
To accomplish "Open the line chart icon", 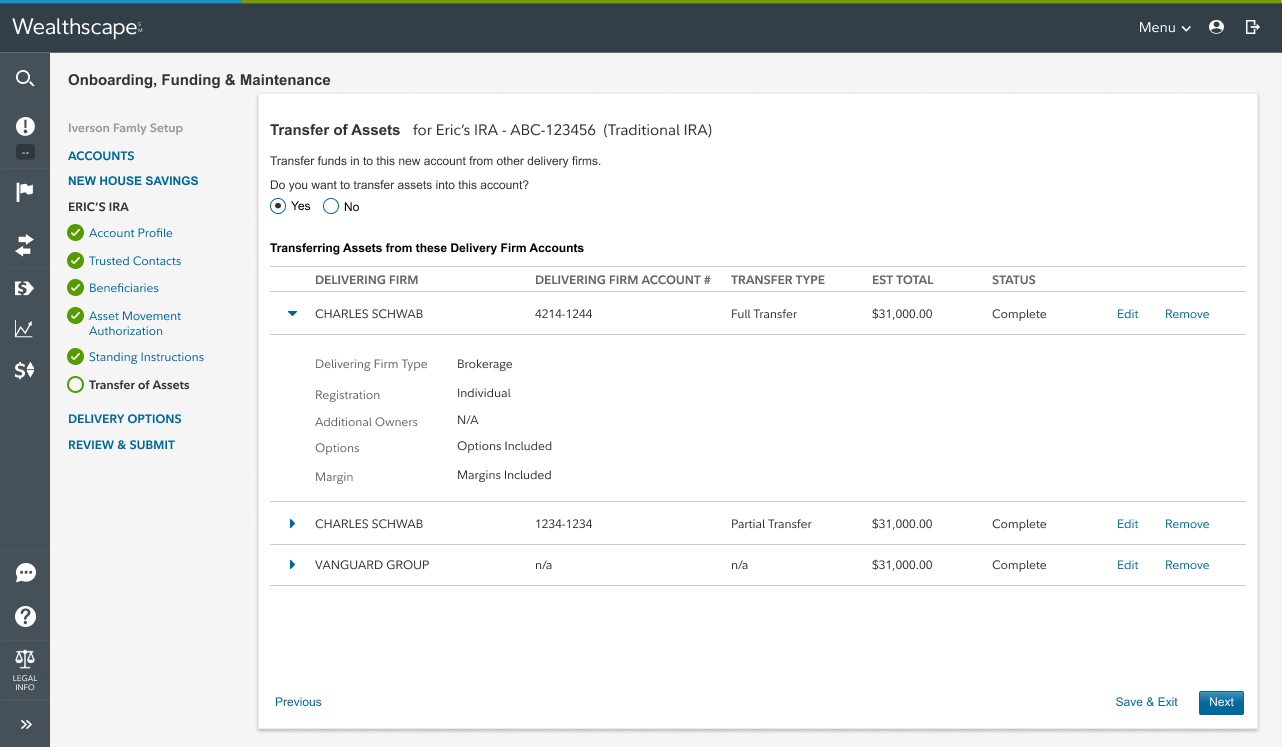I will (x=25, y=328).
